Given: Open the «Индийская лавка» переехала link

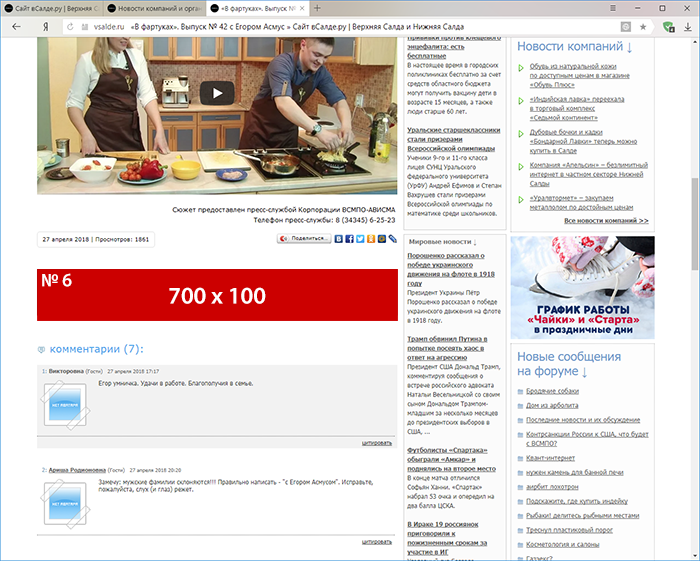Looking at the screenshot, I should pyautogui.click(x=577, y=108).
